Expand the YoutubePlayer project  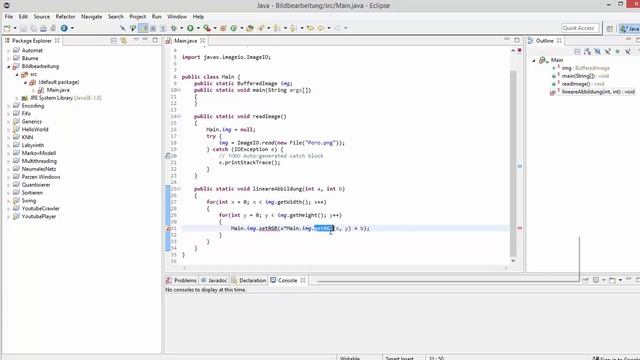click(x=9, y=217)
